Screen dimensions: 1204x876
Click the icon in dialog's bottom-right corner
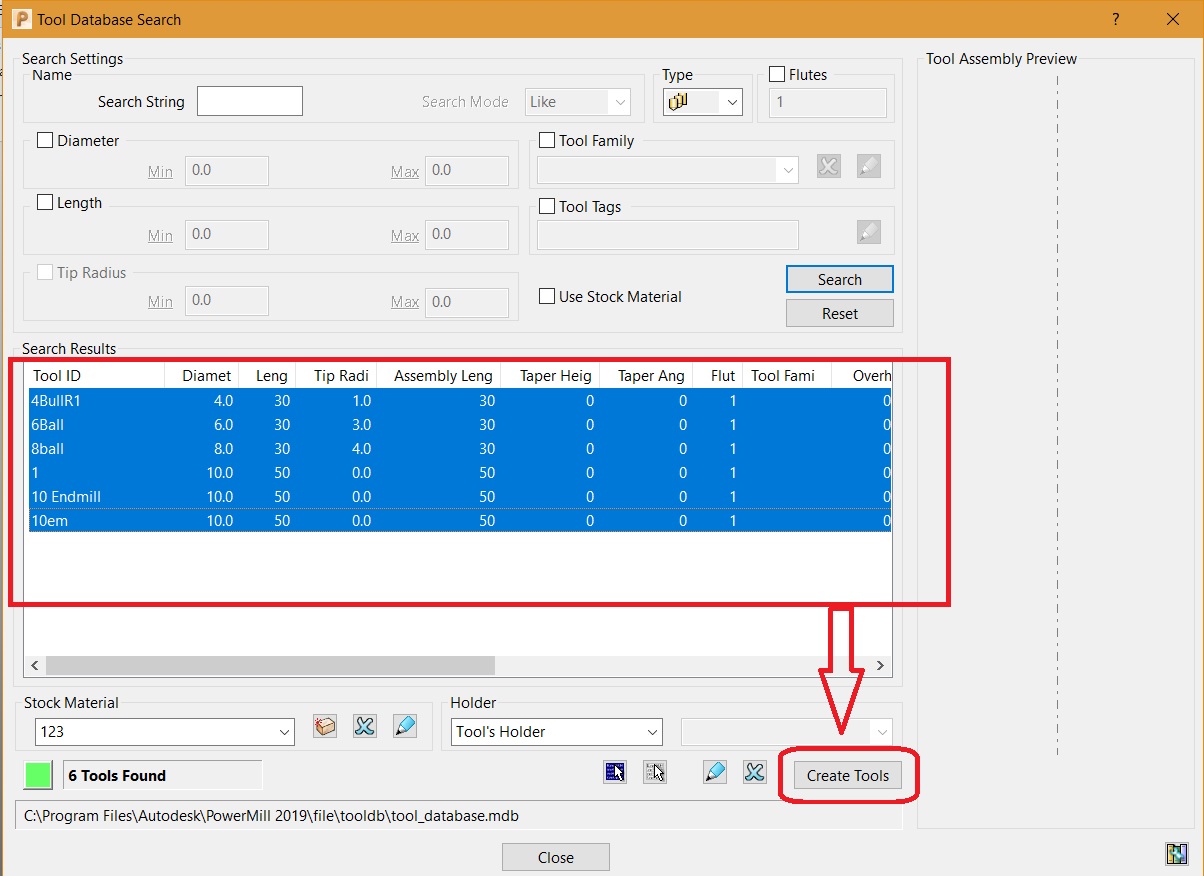tap(1176, 853)
